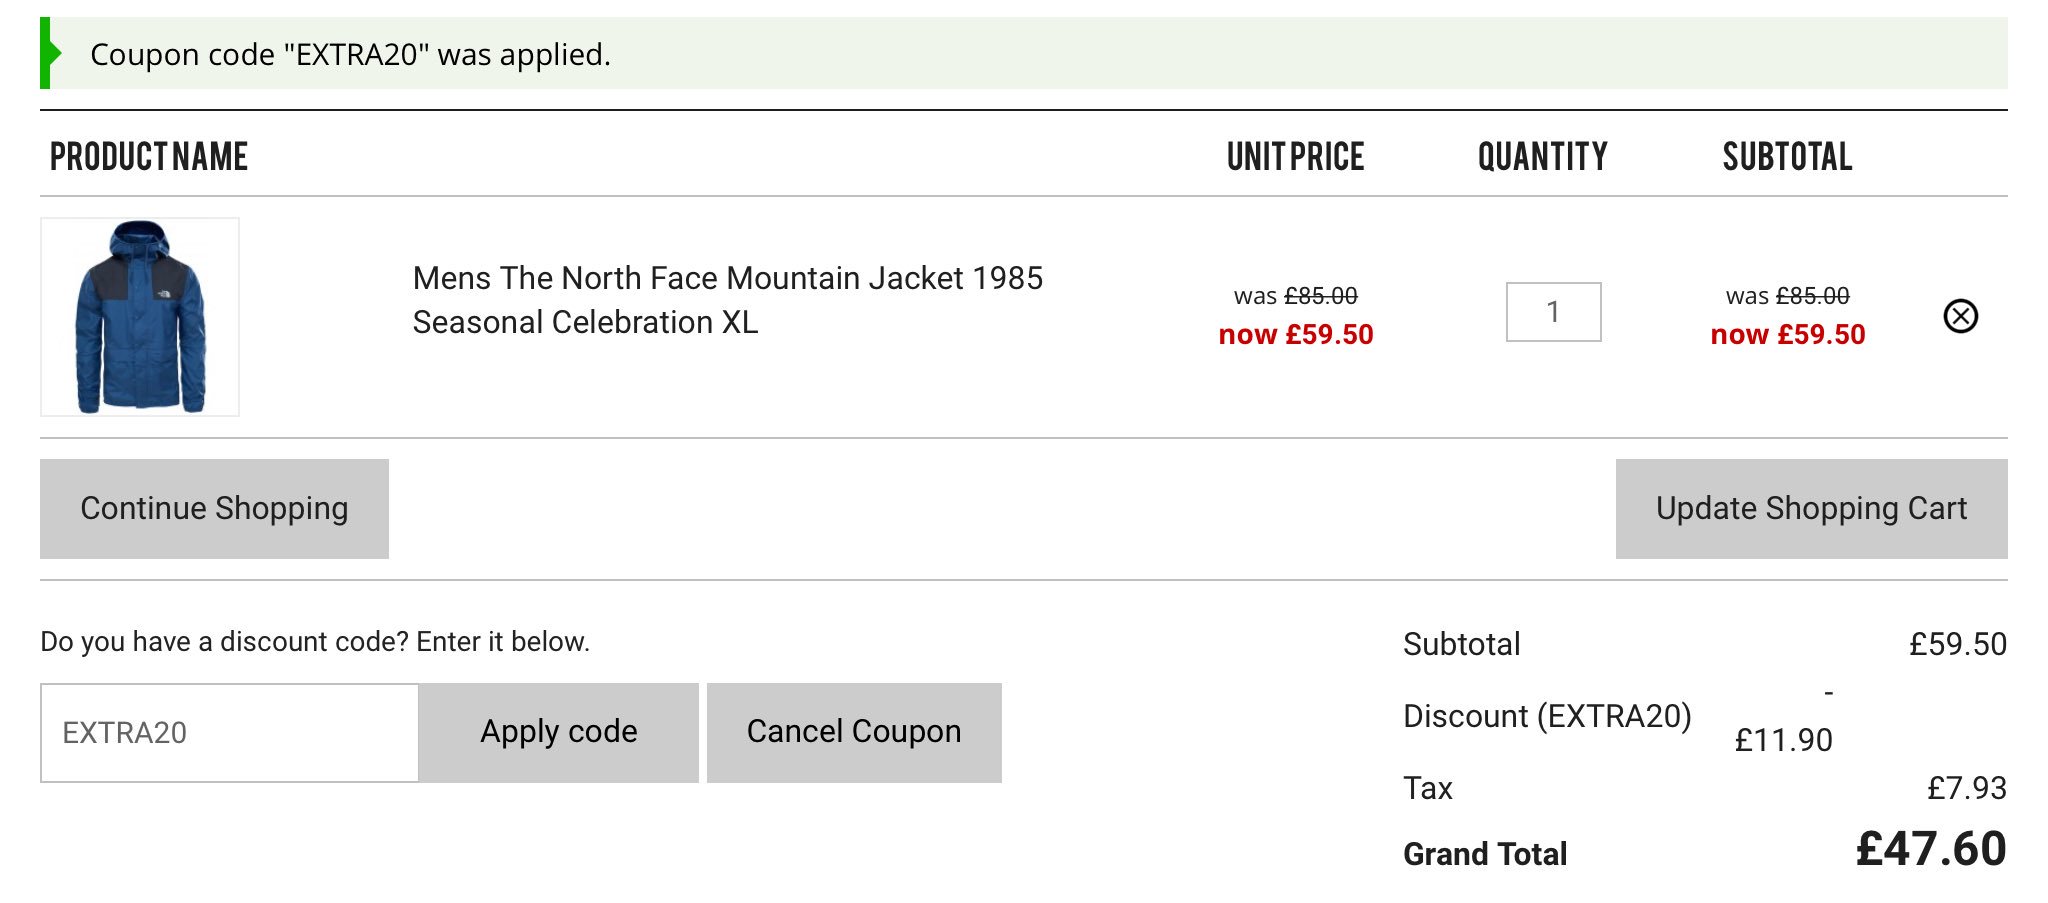Open the North Face jacket thumbnail

(x=140, y=316)
